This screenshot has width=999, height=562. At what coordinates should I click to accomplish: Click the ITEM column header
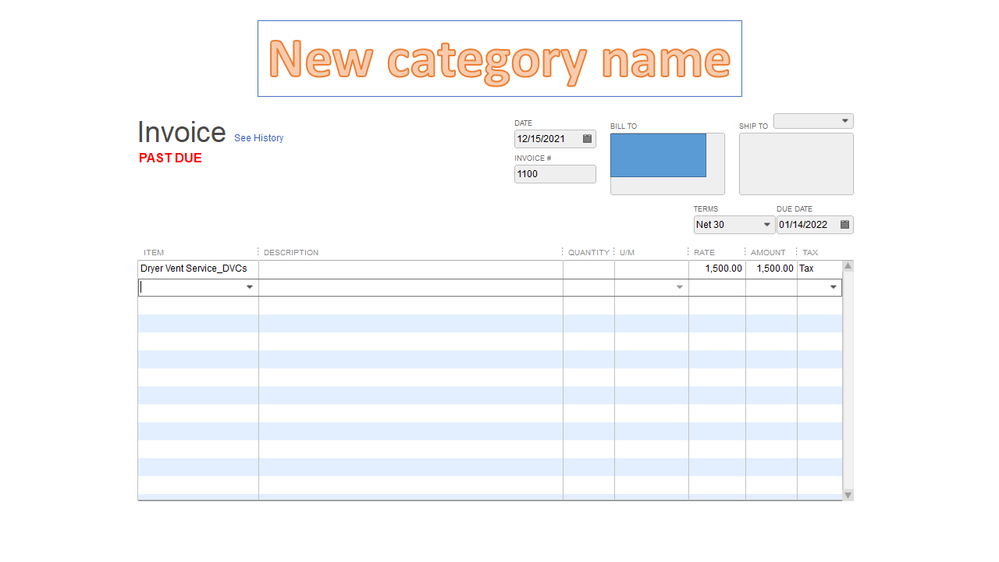click(154, 252)
